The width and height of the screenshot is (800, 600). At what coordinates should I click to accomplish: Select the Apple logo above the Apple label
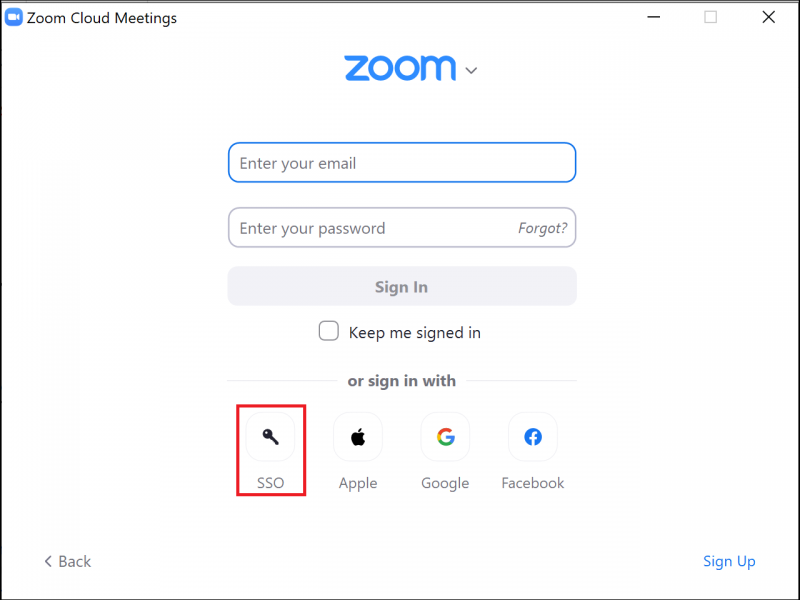[357, 436]
